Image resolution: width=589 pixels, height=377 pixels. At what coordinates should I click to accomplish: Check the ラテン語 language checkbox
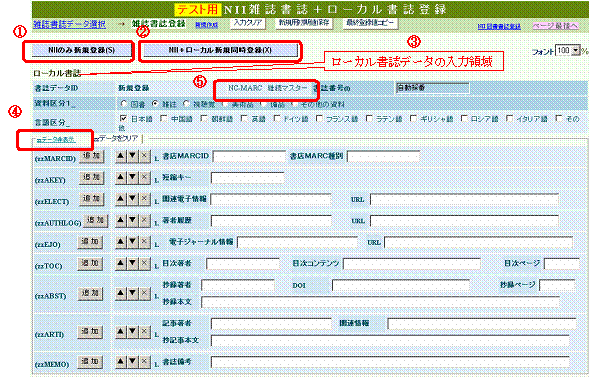coord(369,119)
